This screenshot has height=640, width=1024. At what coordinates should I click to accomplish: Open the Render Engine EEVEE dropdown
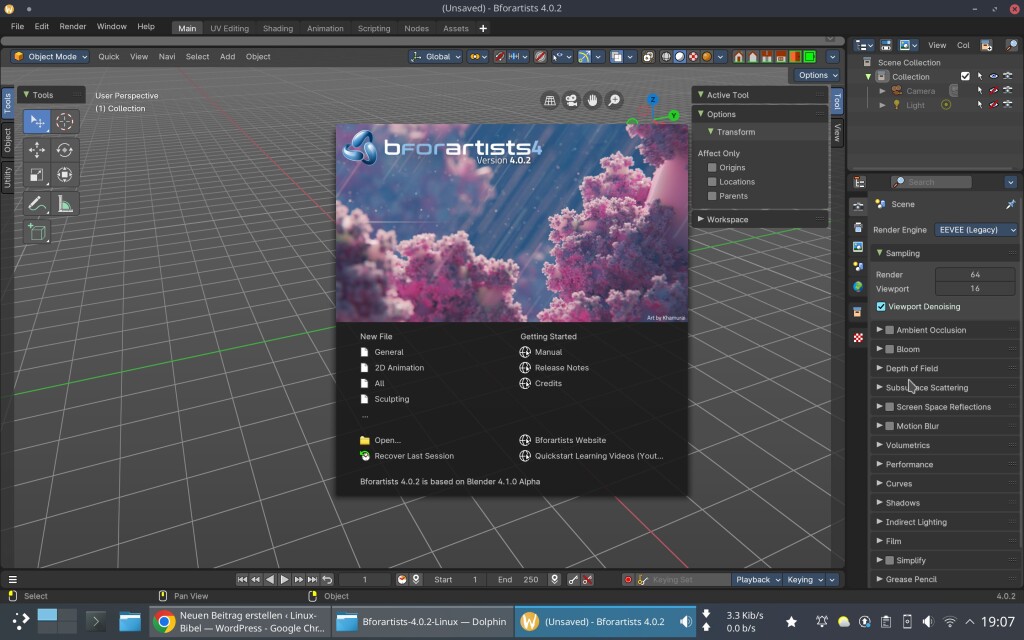click(976, 230)
